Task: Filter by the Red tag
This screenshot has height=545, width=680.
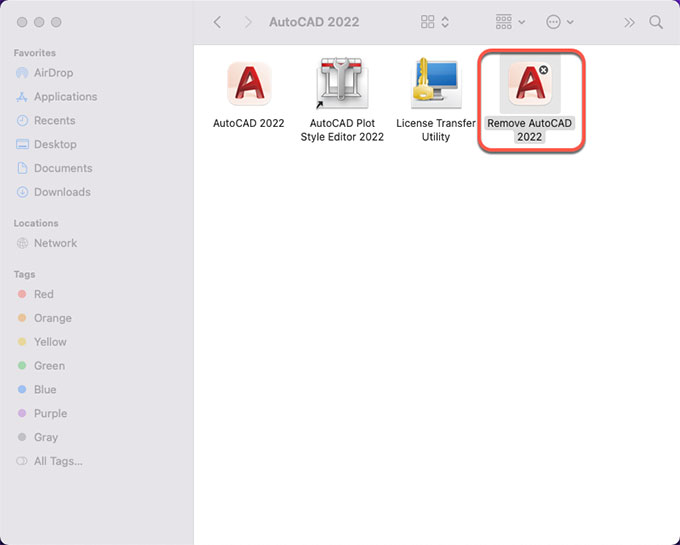Action: (36, 294)
